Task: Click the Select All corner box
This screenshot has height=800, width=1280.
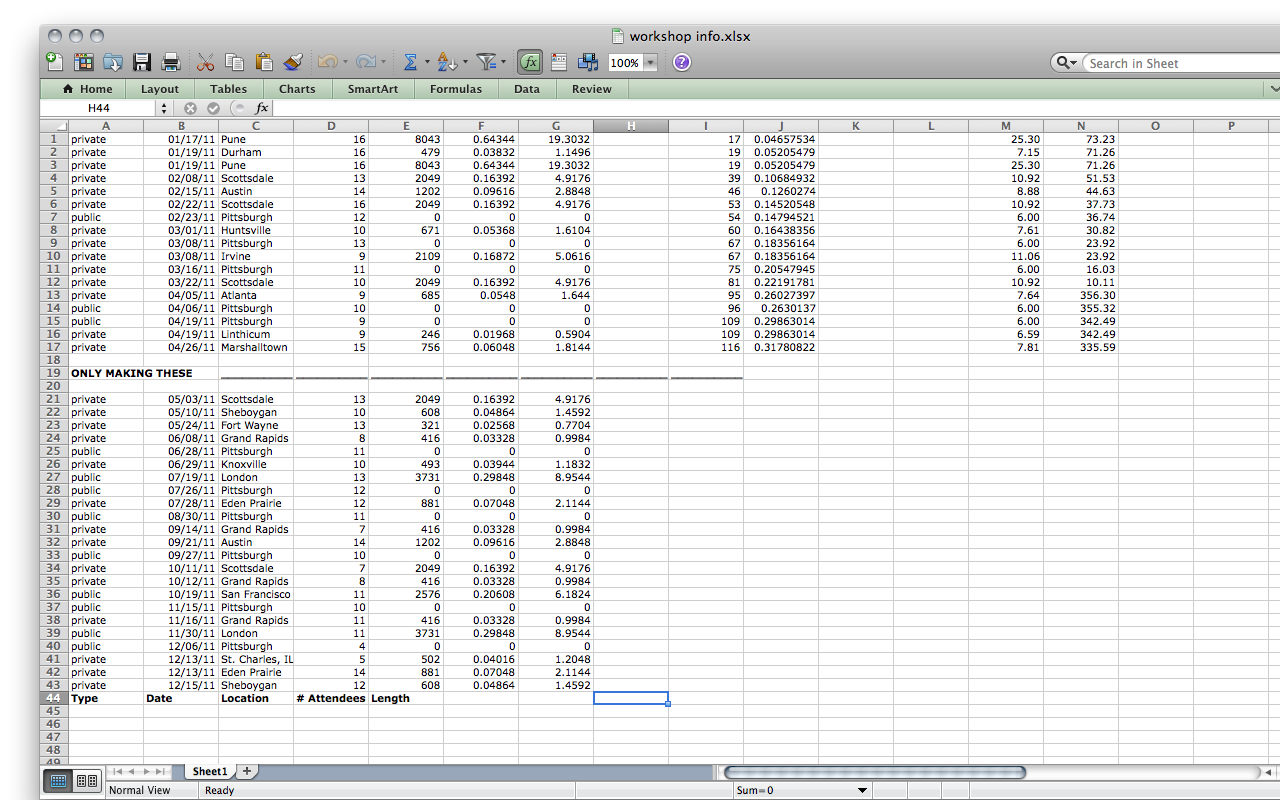Action: point(54,126)
